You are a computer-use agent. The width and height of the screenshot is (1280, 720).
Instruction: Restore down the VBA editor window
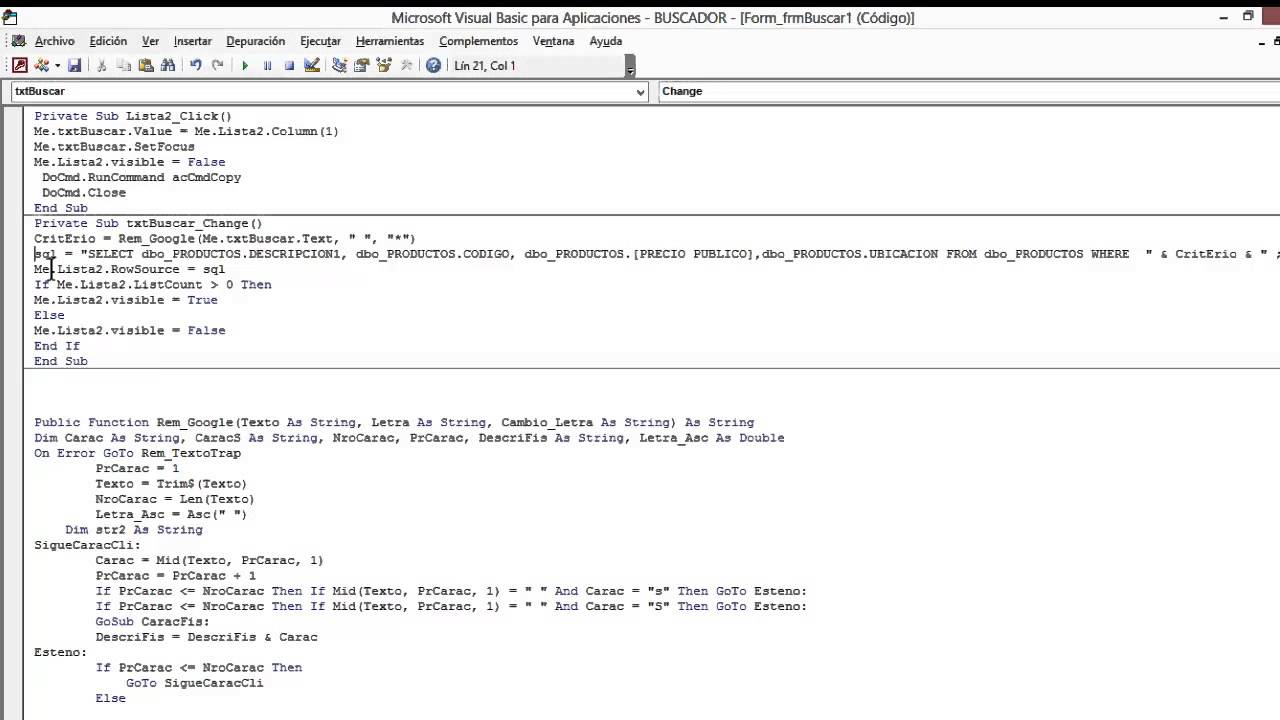[x=1248, y=17]
